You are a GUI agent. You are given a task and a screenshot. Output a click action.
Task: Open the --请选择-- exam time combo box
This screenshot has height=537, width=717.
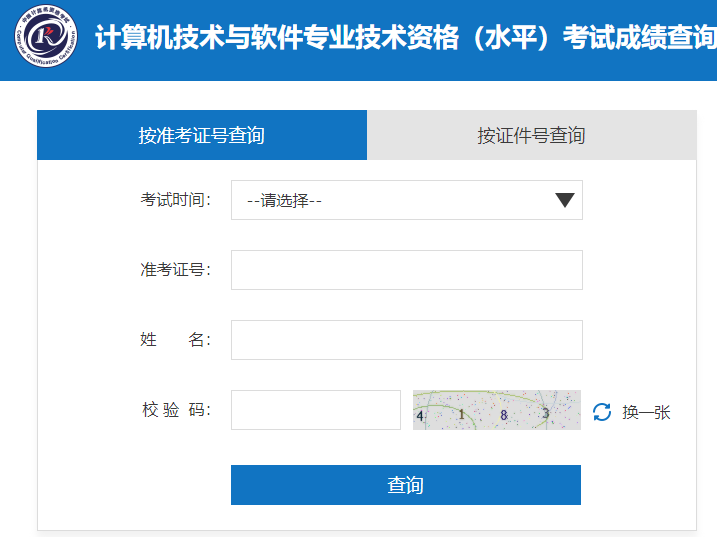click(407, 200)
